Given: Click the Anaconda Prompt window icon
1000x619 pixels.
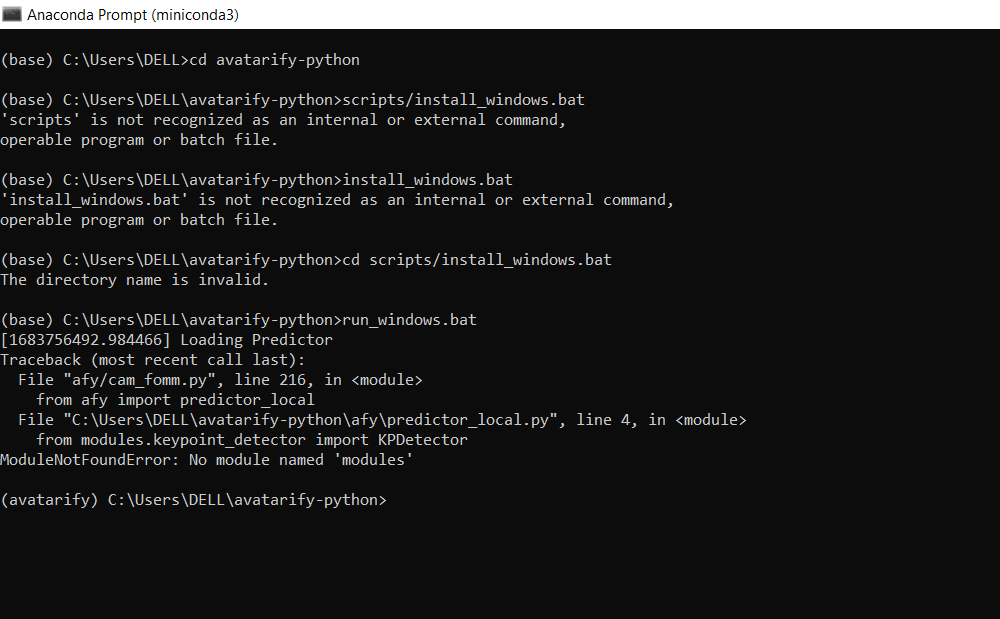Looking at the screenshot, I should [12, 14].
